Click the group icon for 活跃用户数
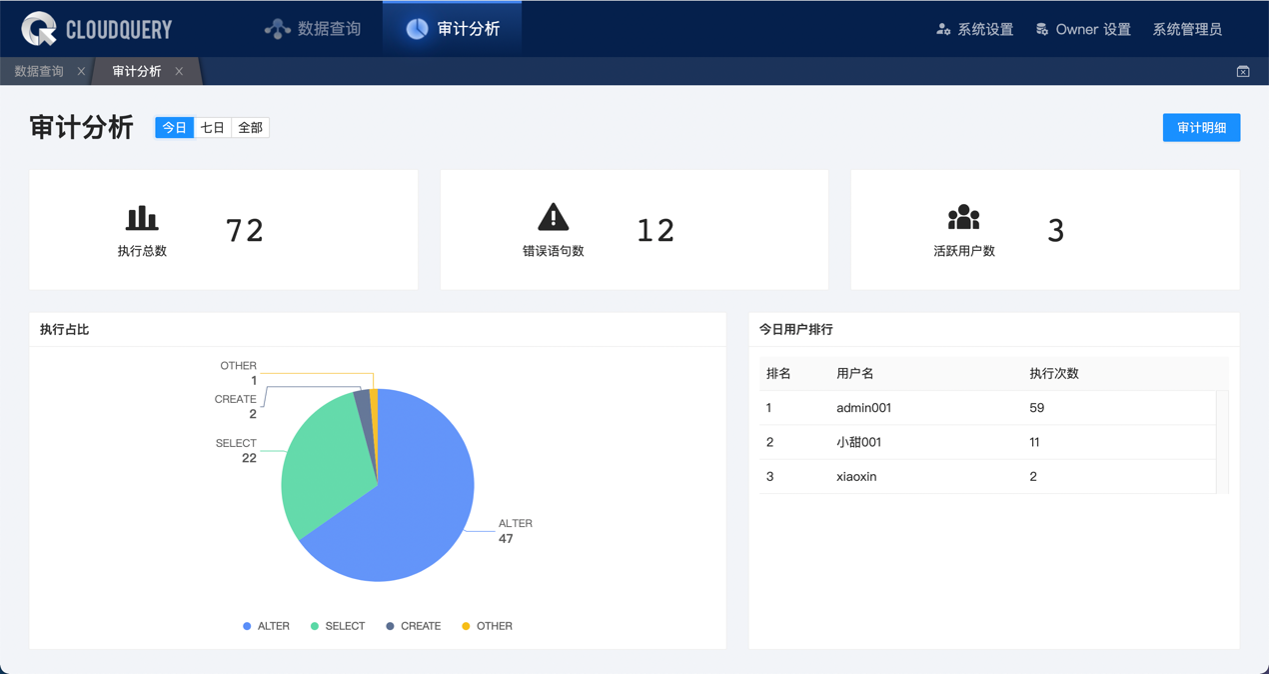Viewport: 1274px width, 678px height. (x=964, y=217)
